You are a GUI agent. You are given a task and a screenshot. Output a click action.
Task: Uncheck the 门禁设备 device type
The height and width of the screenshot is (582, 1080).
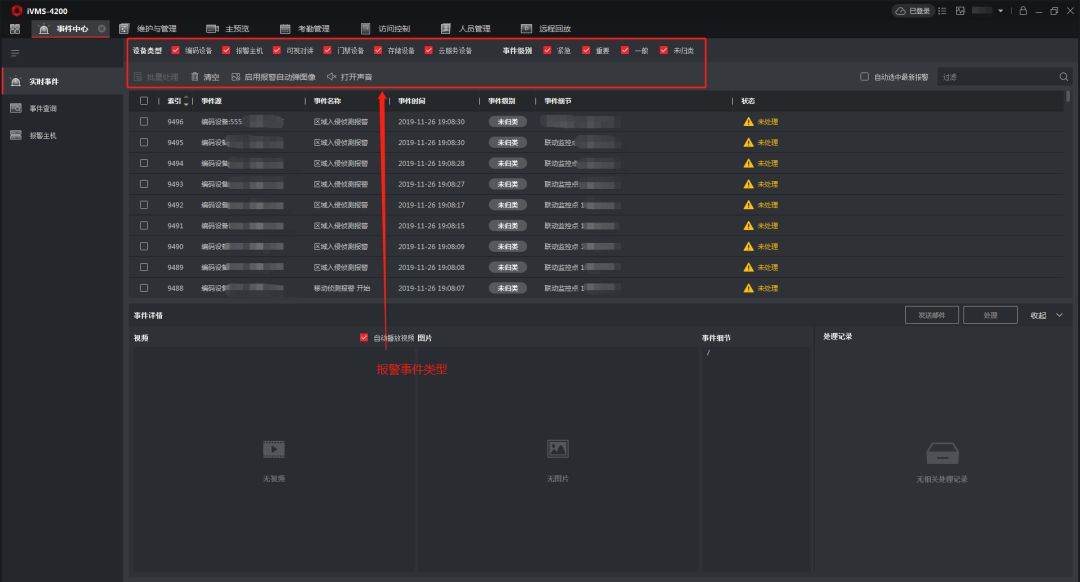pyautogui.click(x=328, y=50)
